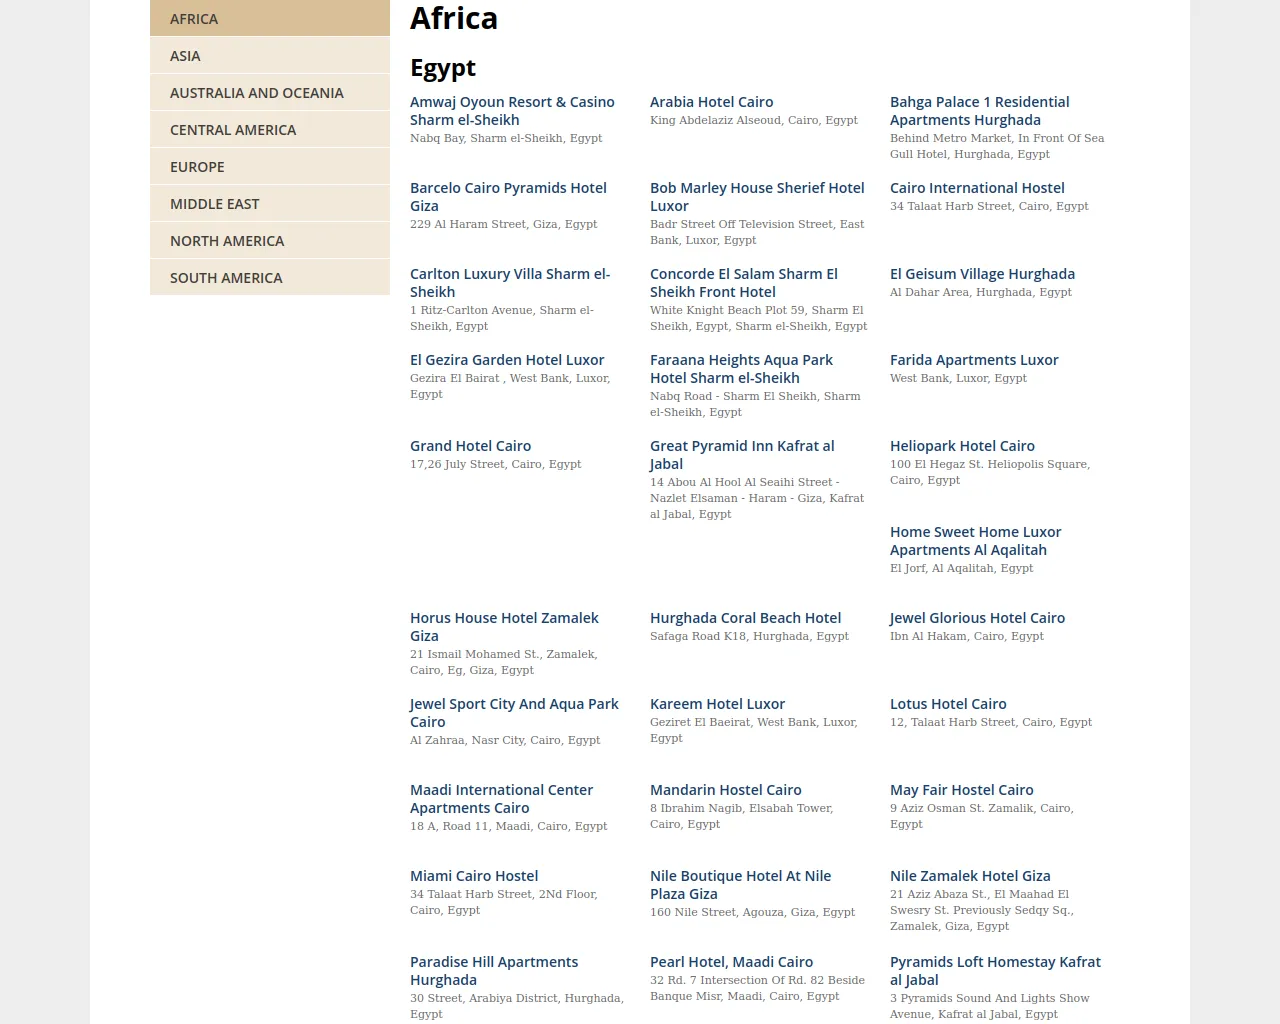The height and width of the screenshot is (1024, 1280).
Task: Open Jewel Glorious Hotel Cairo page
Action: tap(977, 618)
